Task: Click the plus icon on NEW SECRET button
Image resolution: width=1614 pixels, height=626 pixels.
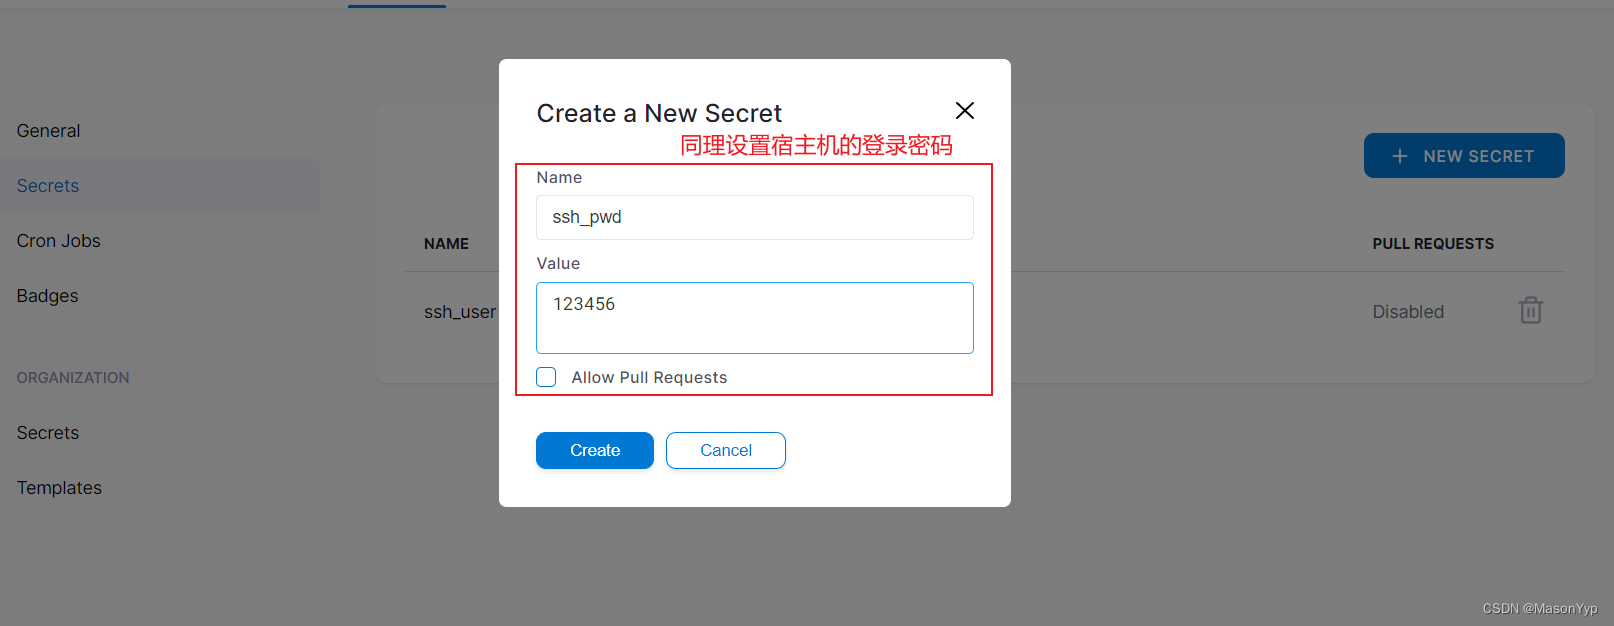Action: pos(1399,155)
